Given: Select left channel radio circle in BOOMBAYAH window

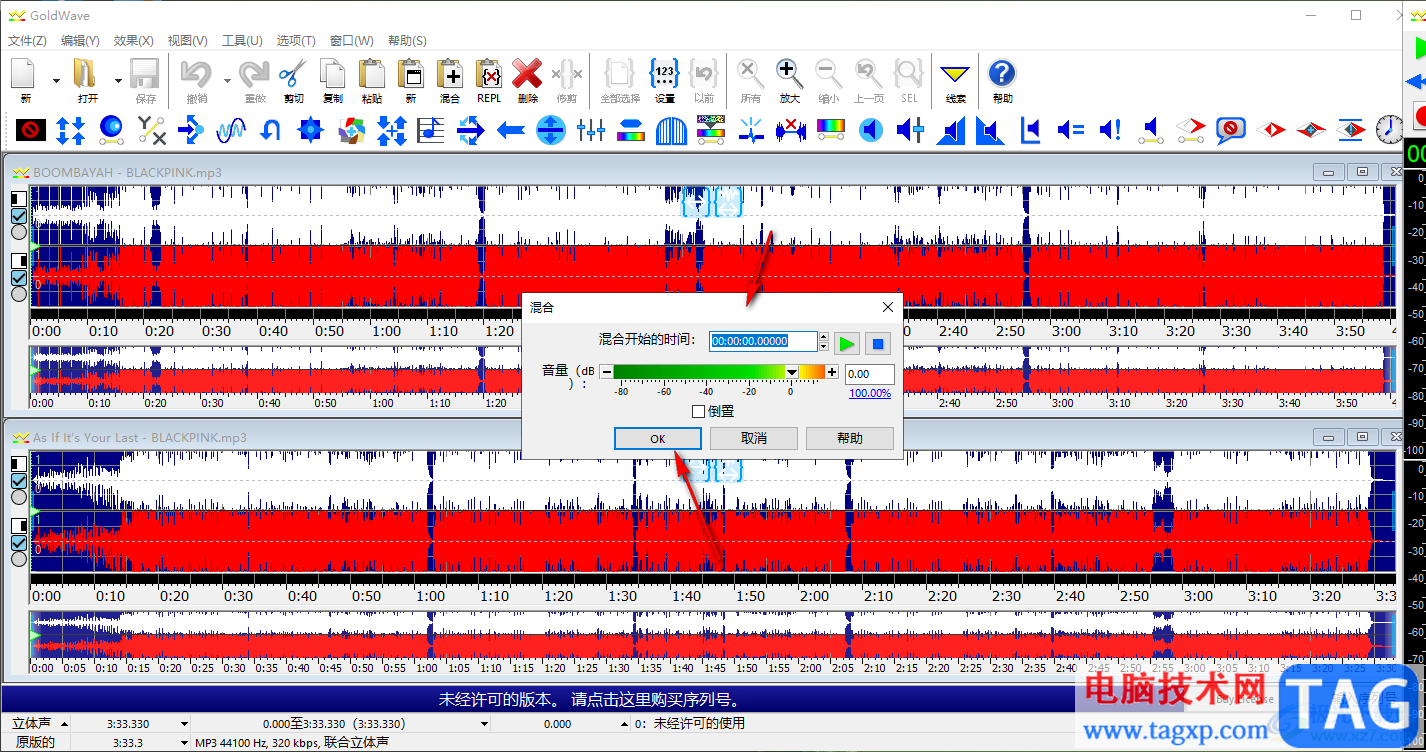Looking at the screenshot, I should pyautogui.click(x=19, y=232).
